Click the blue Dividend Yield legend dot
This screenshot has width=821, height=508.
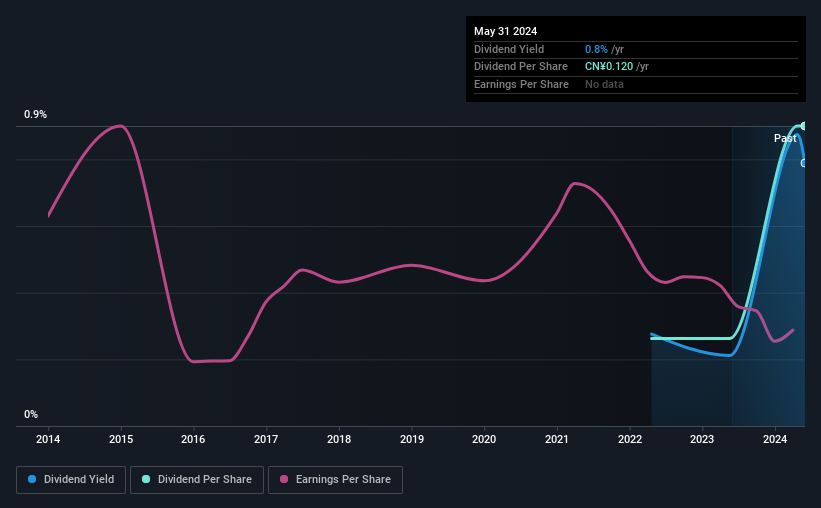(32, 479)
